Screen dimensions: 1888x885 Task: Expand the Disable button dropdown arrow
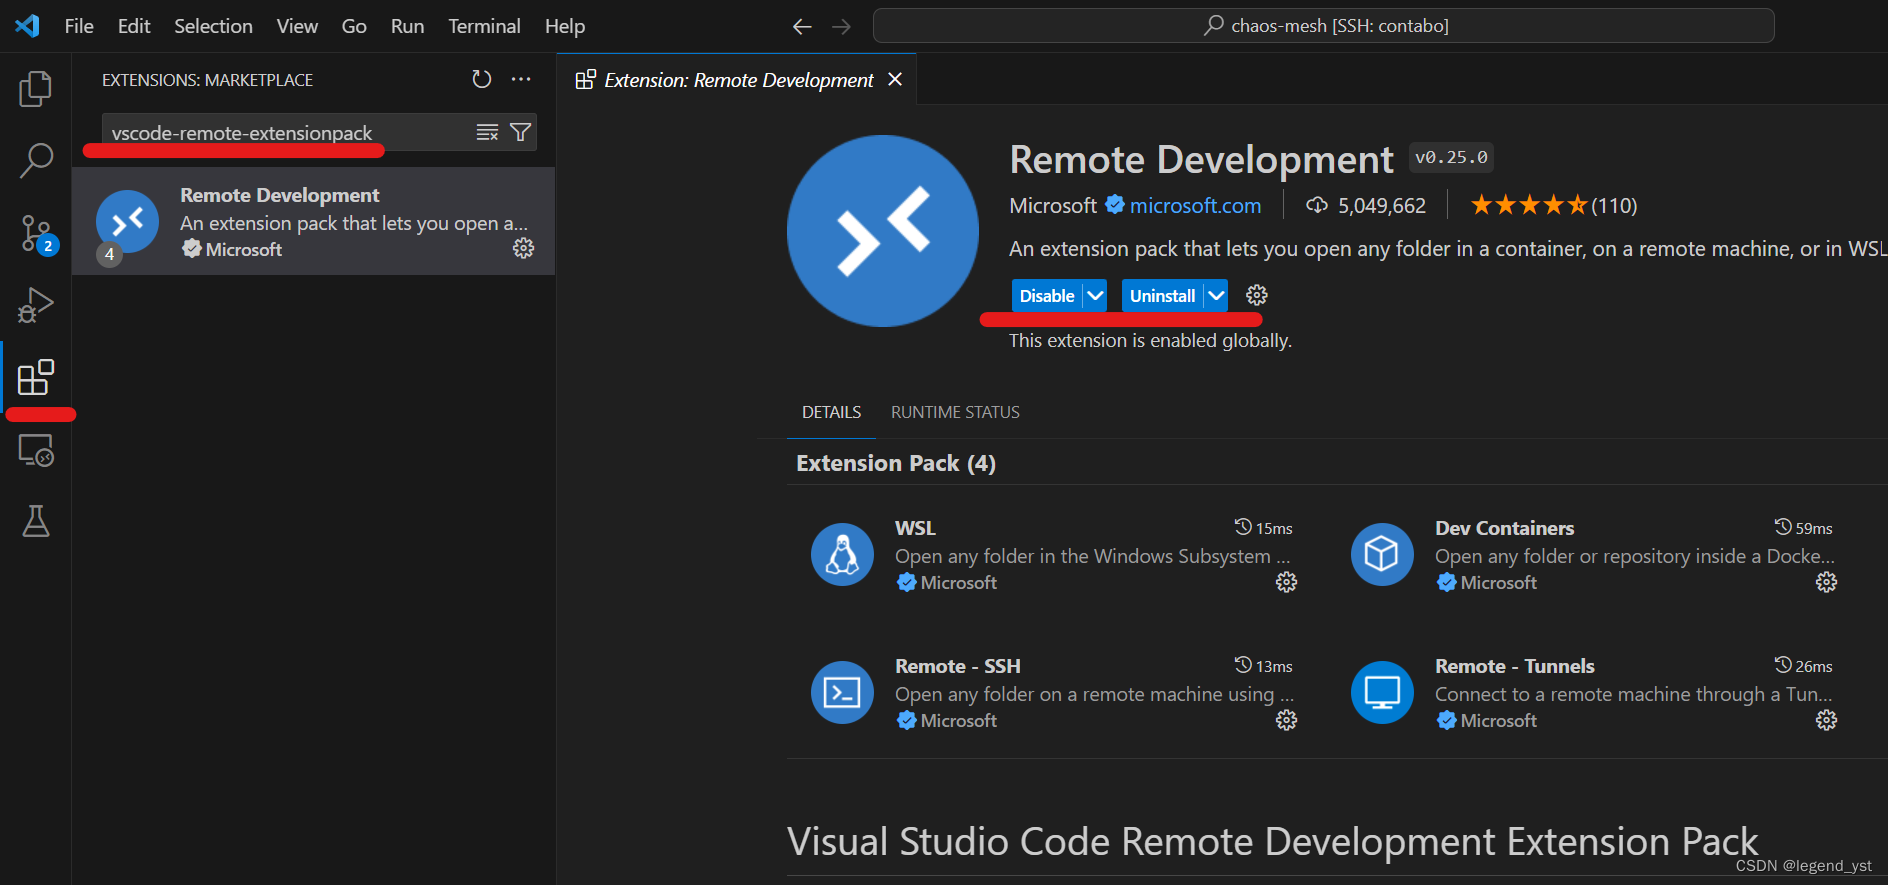(1095, 295)
